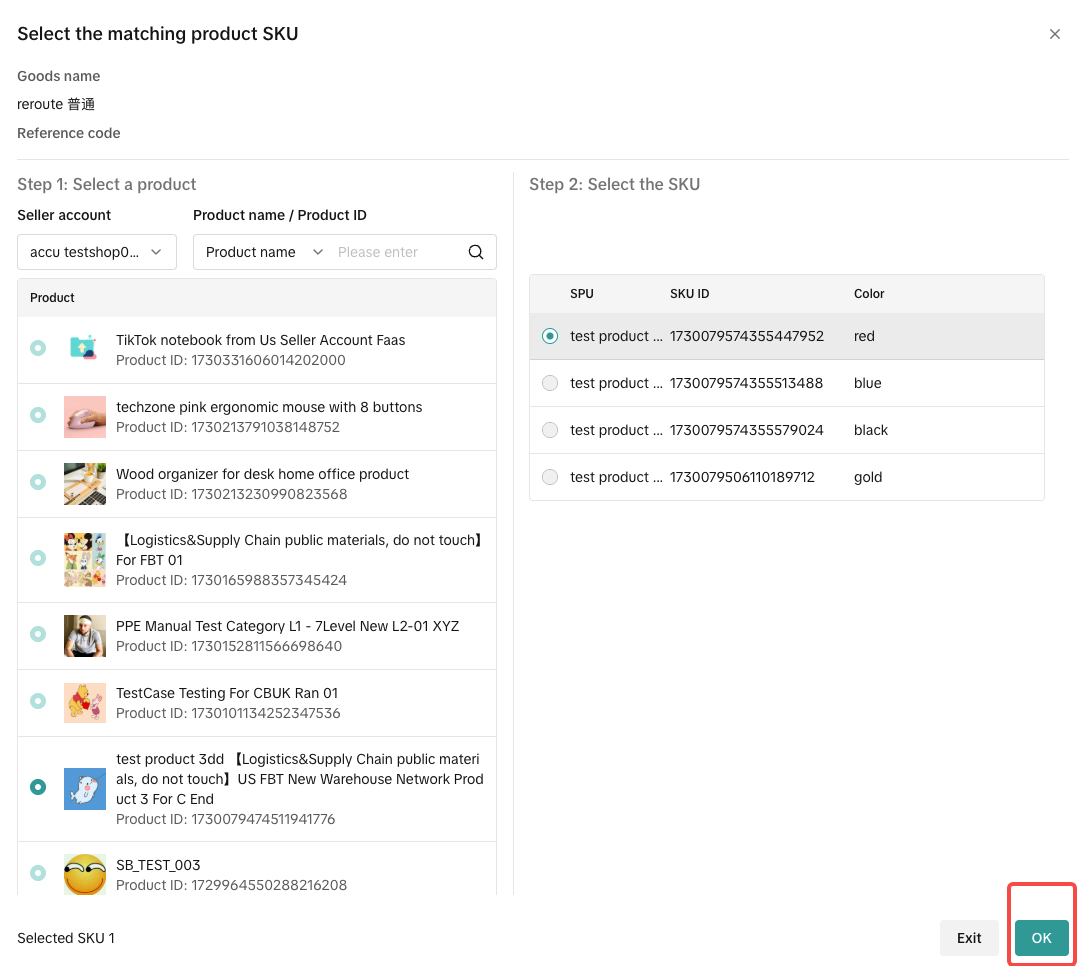Close the SKU selection dialog
The width and height of the screenshot is (1078, 966).
(1054, 34)
